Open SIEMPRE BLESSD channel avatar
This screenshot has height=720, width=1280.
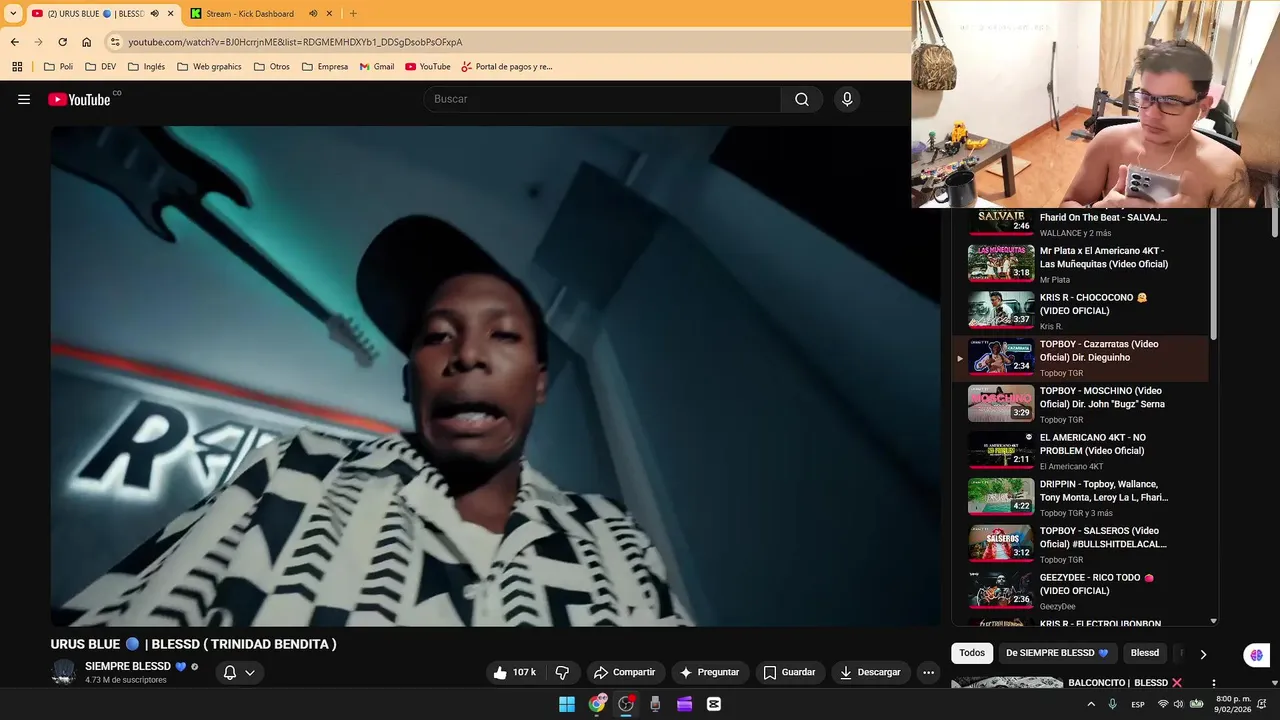(x=63, y=672)
